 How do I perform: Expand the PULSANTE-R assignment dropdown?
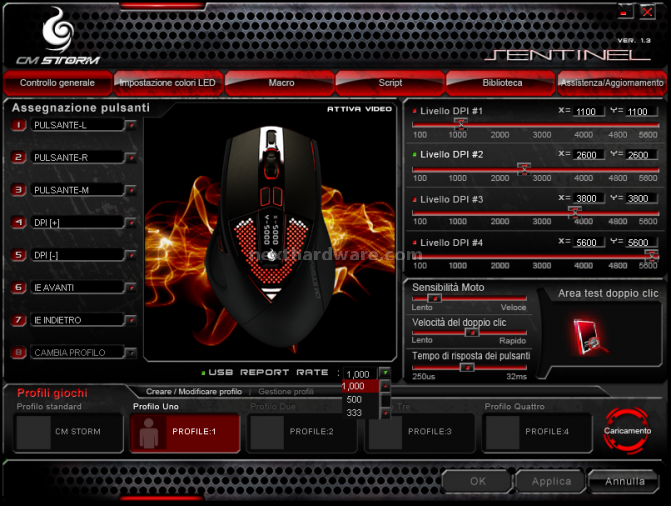pos(131,158)
